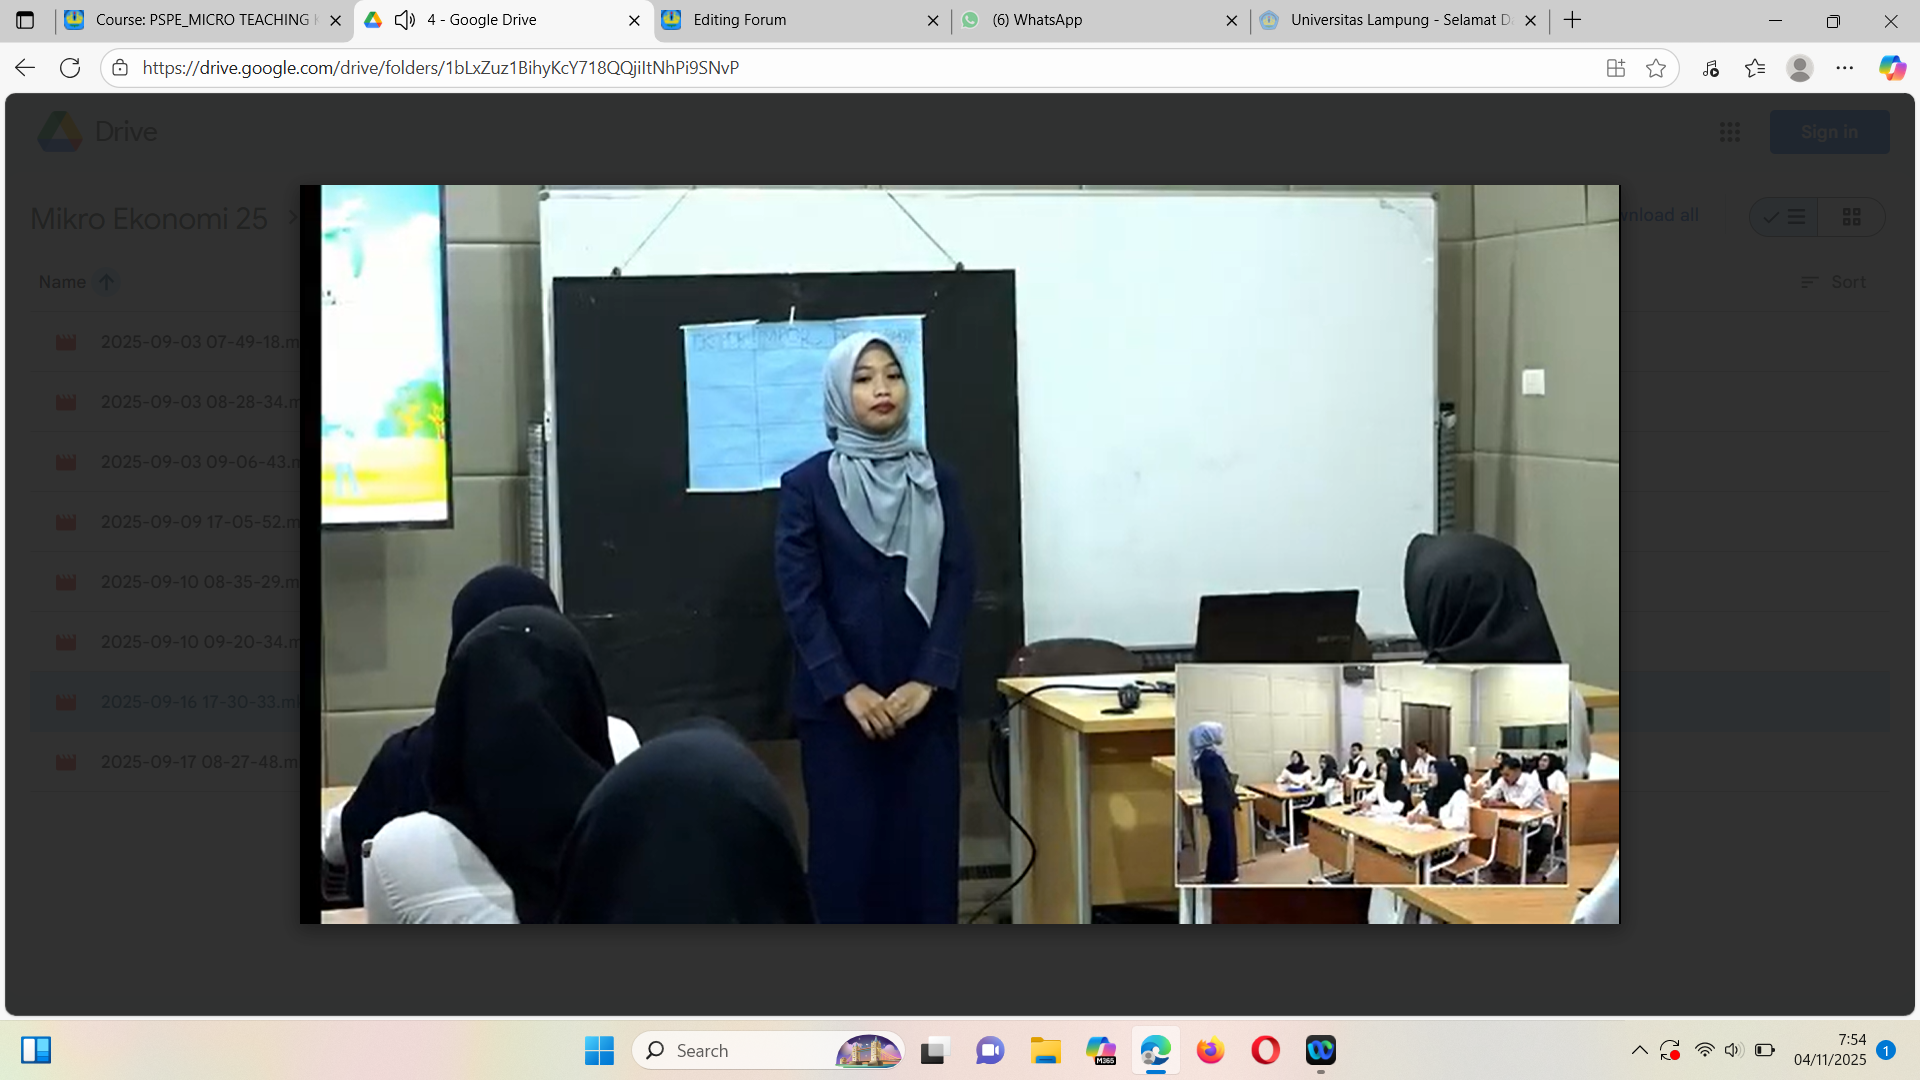Open the Sort options dropdown
Image resolution: width=1920 pixels, height=1080 pixels.
pos(1833,282)
